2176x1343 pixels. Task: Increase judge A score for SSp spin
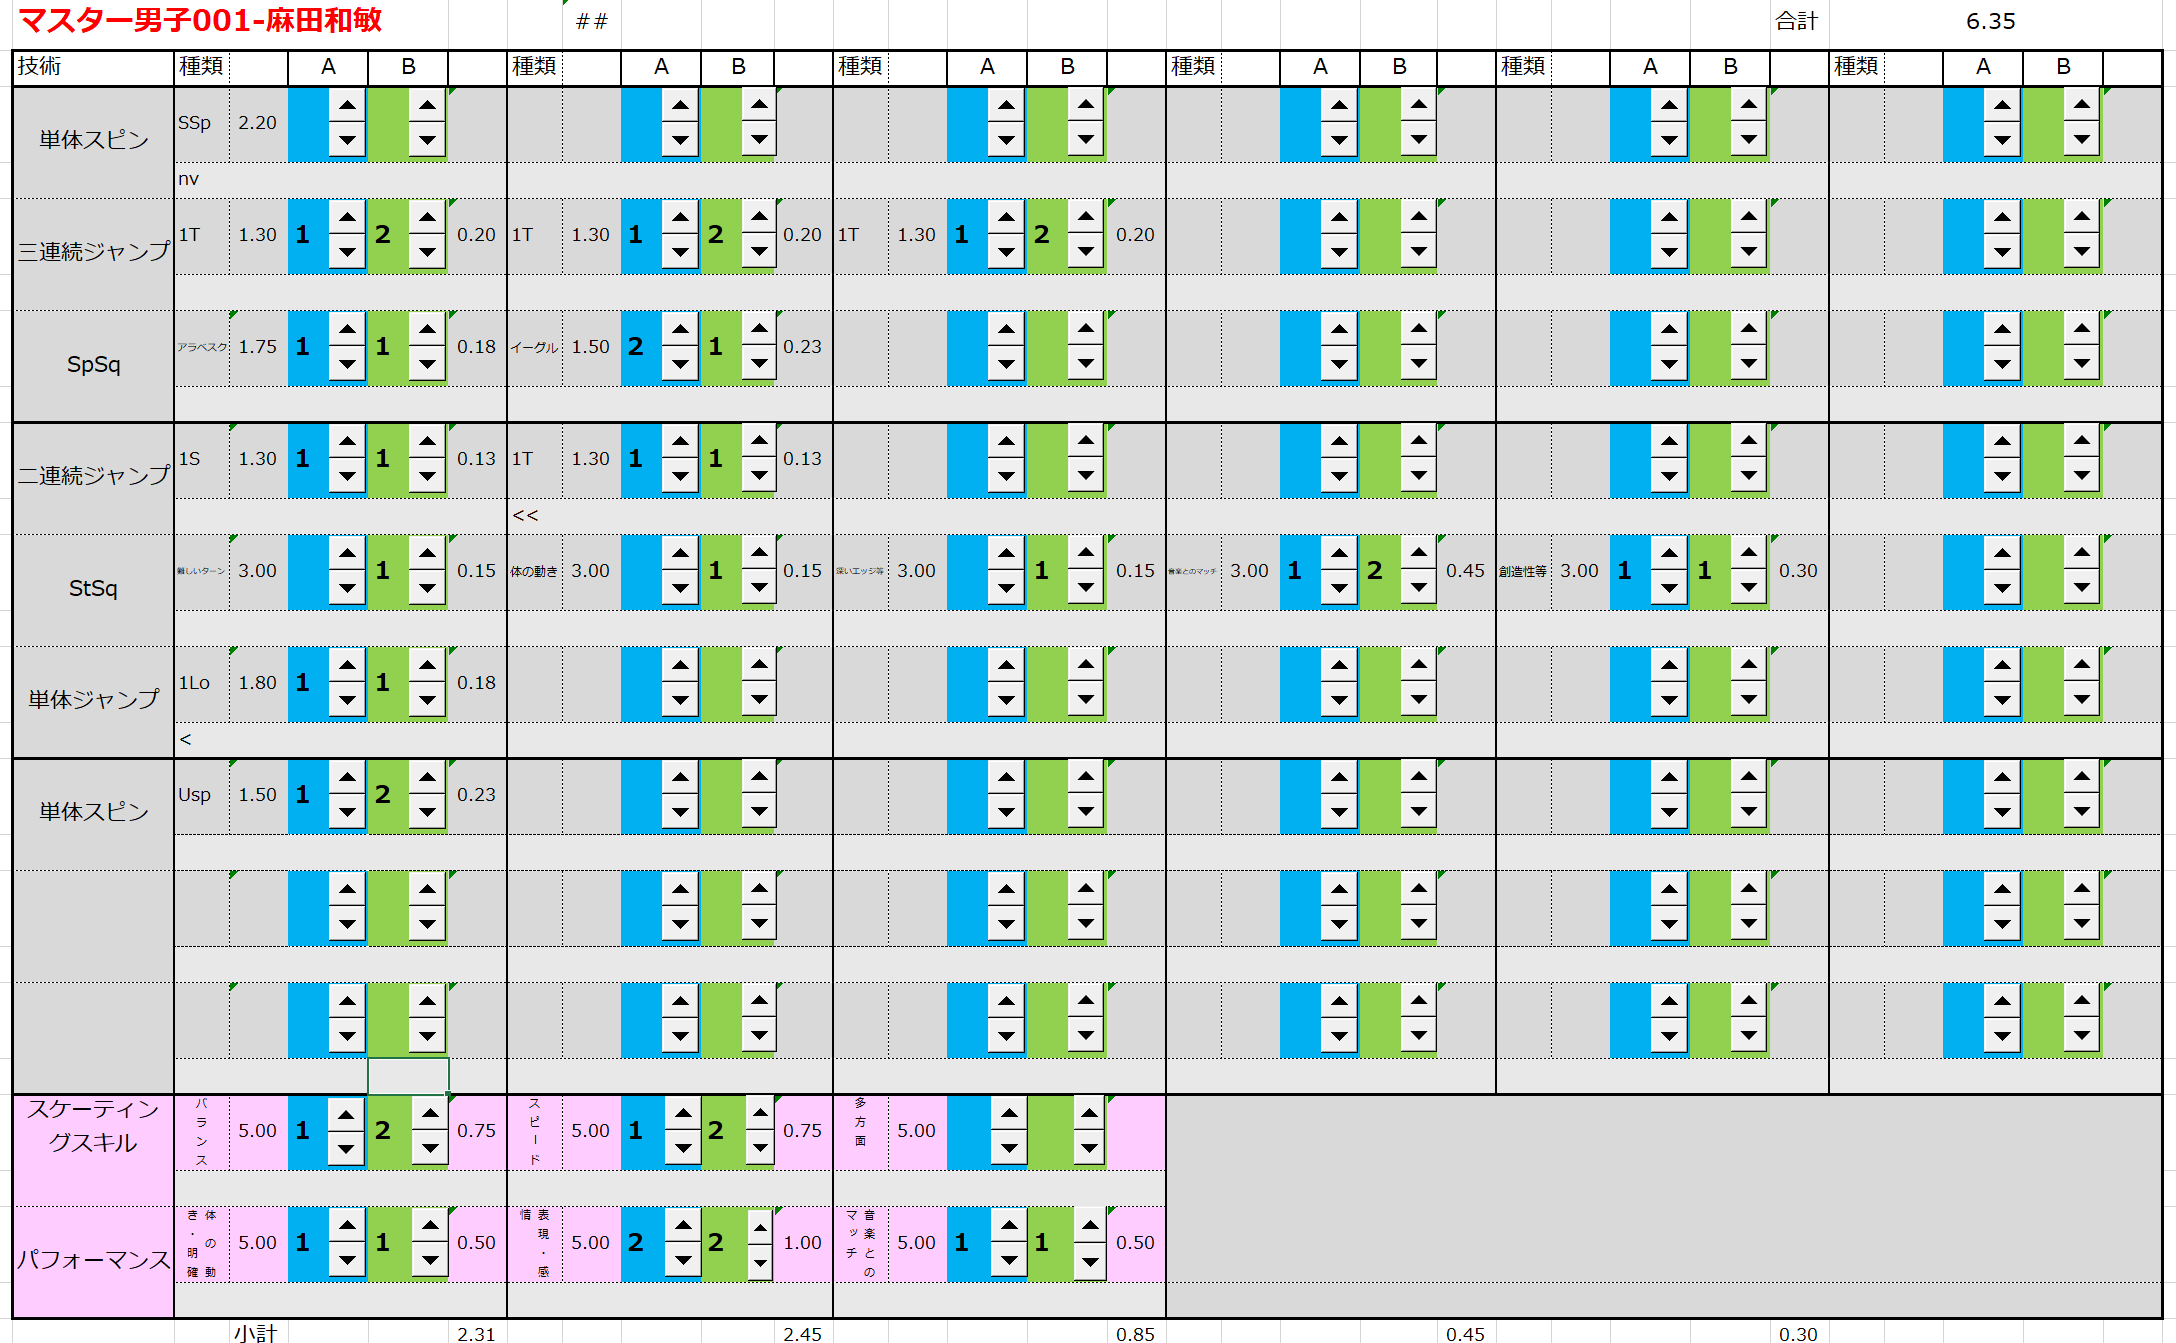point(347,105)
